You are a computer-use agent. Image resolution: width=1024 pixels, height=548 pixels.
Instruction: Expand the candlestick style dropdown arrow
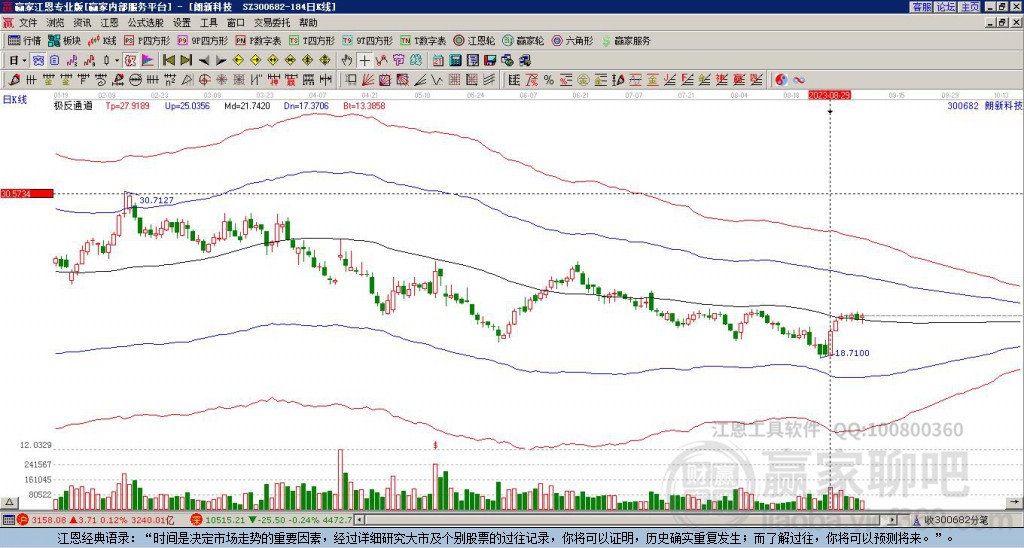(x=117, y=61)
